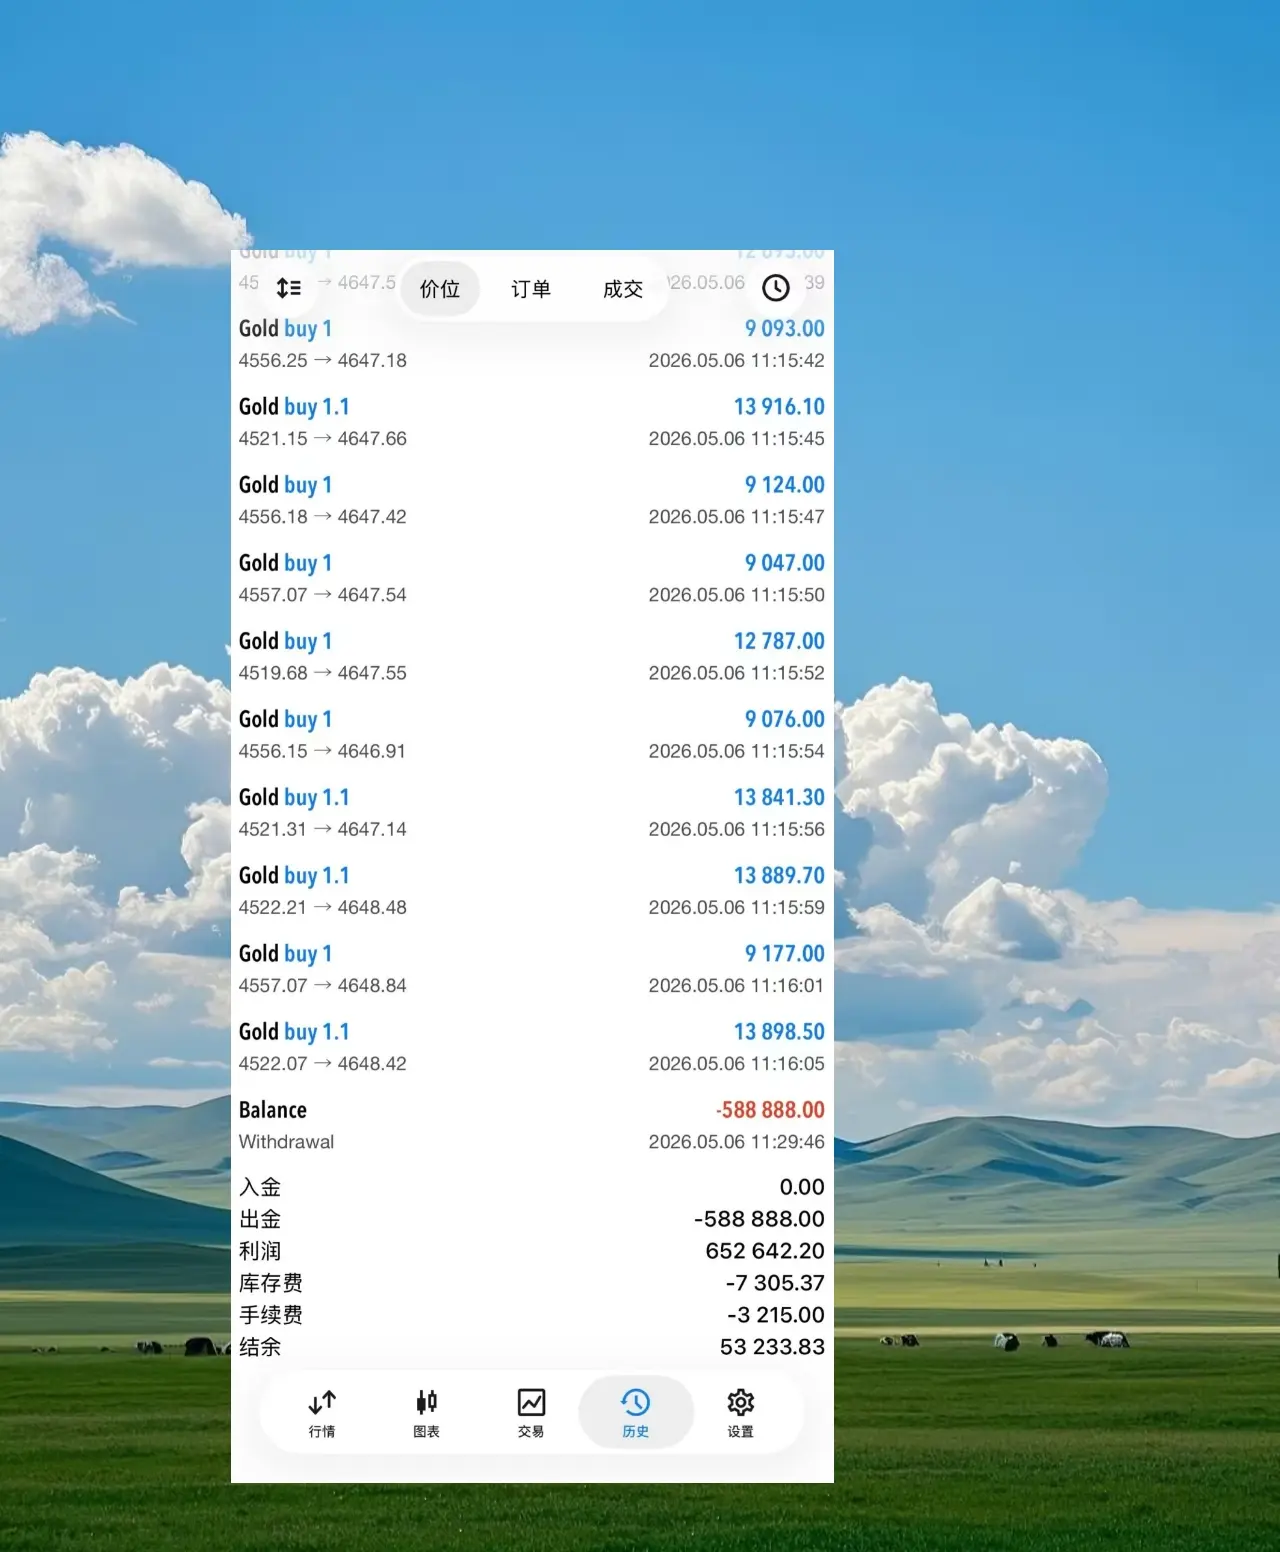Tap the 出金 withdrawal summary row
Image resolution: width=1280 pixels, height=1552 pixels.
click(532, 1219)
